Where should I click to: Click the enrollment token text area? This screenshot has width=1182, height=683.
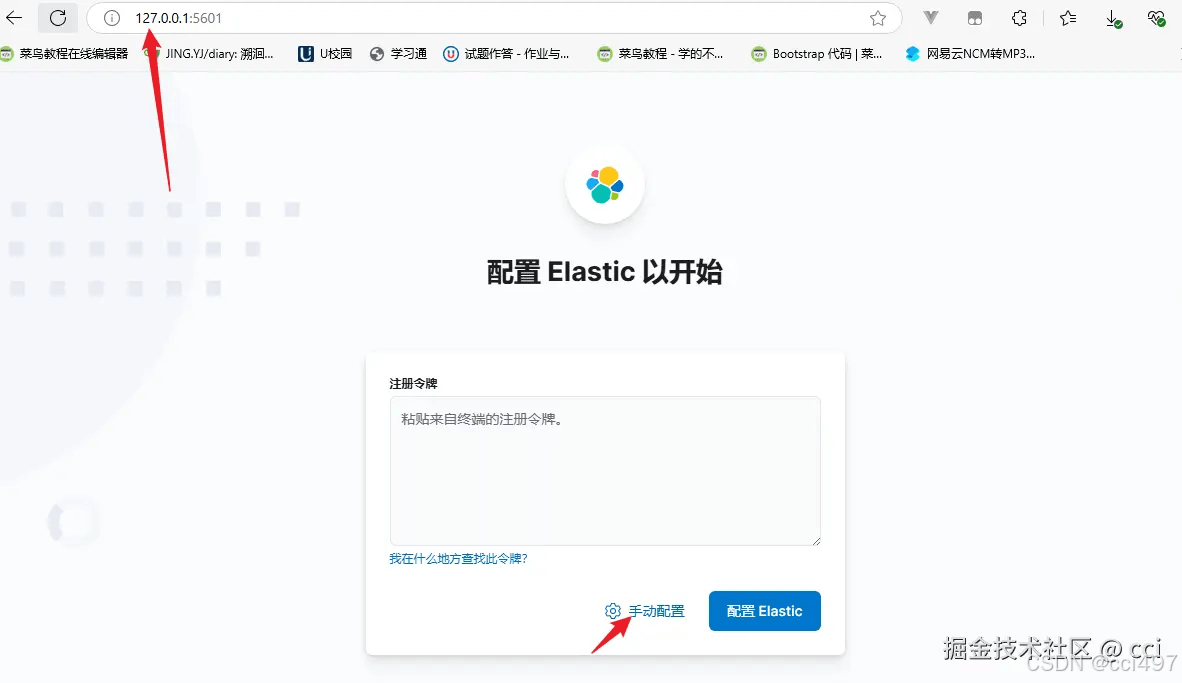click(605, 470)
